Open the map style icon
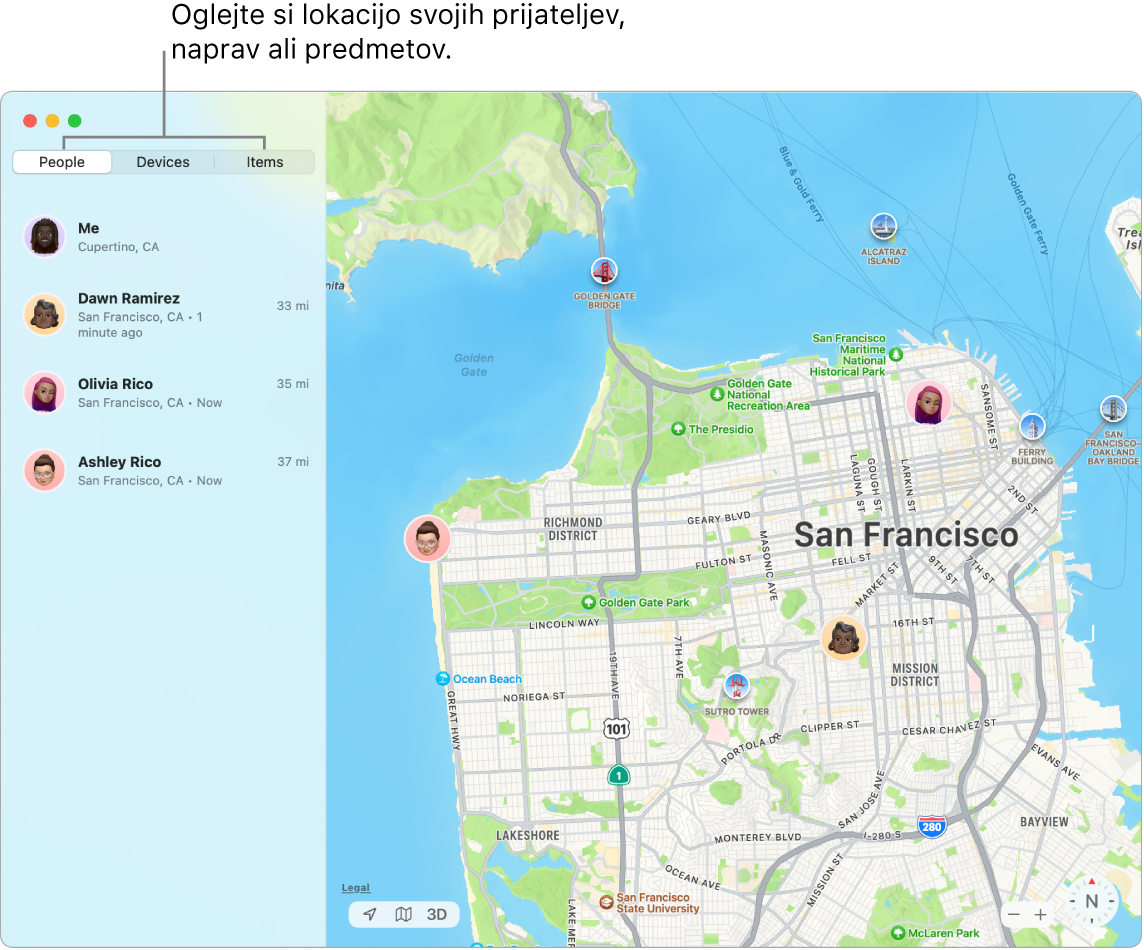This screenshot has width=1144, height=950. click(x=402, y=913)
